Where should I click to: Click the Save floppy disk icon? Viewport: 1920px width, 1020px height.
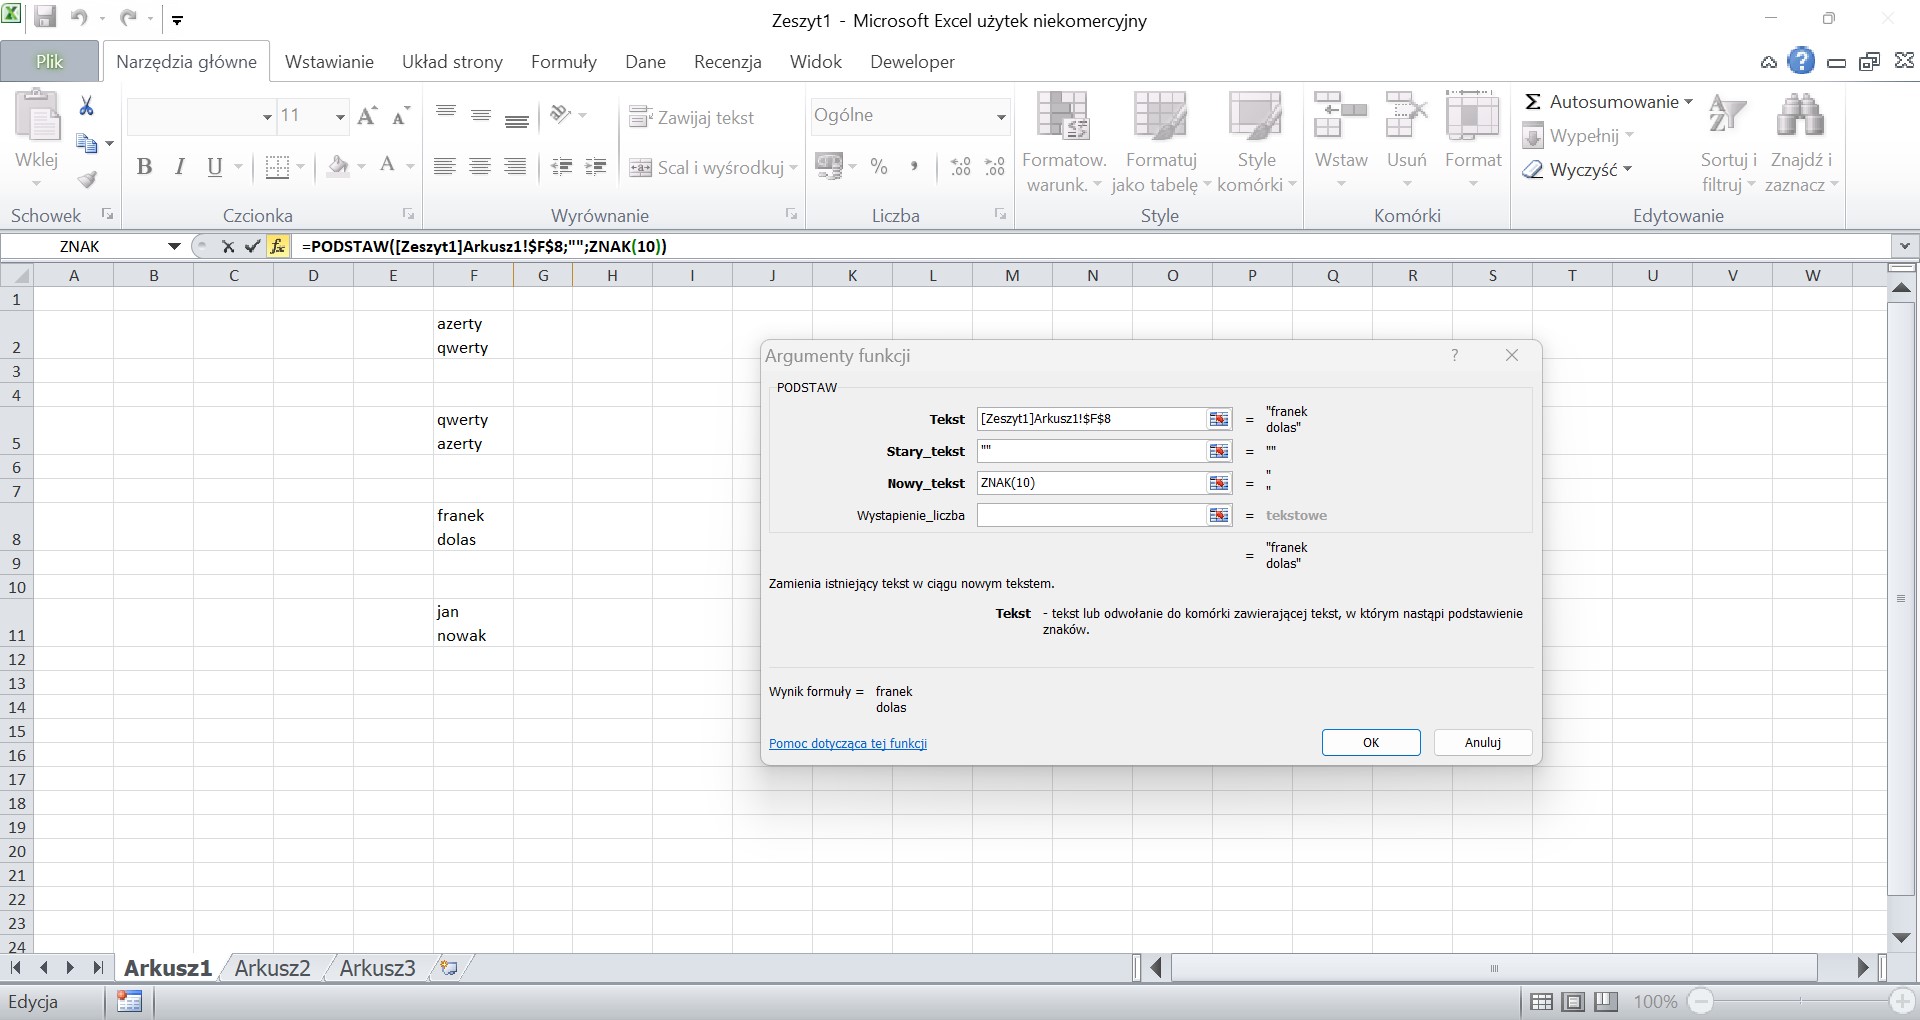[45, 17]
